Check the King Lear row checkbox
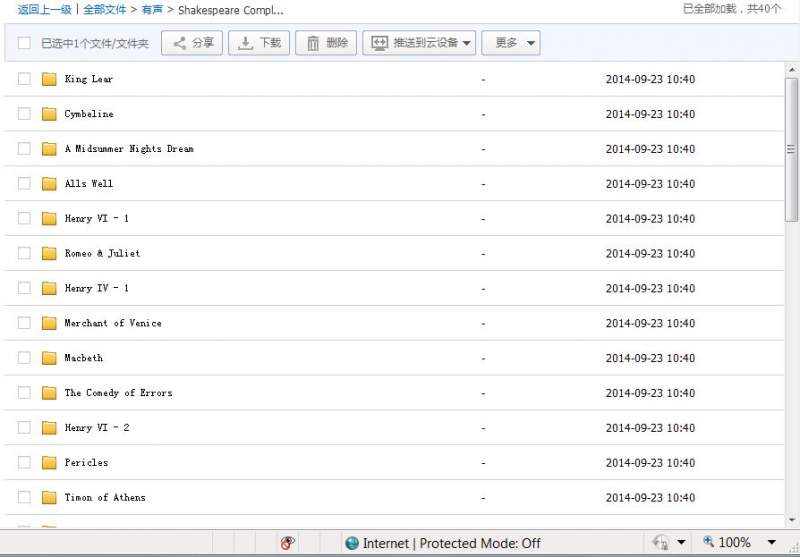Screen dimensions: 800x557 click(x=24, y=79)
